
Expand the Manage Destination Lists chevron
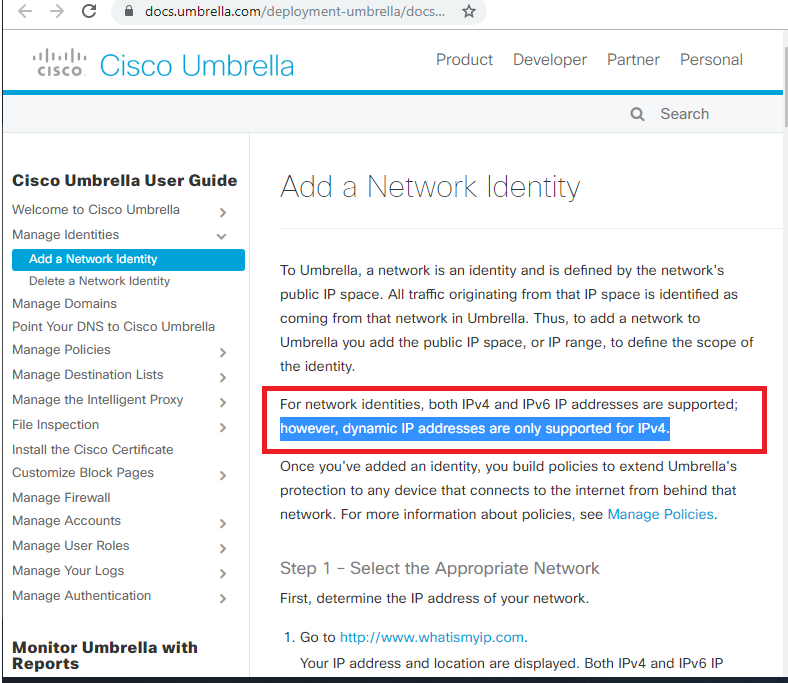tap(223, 377)
